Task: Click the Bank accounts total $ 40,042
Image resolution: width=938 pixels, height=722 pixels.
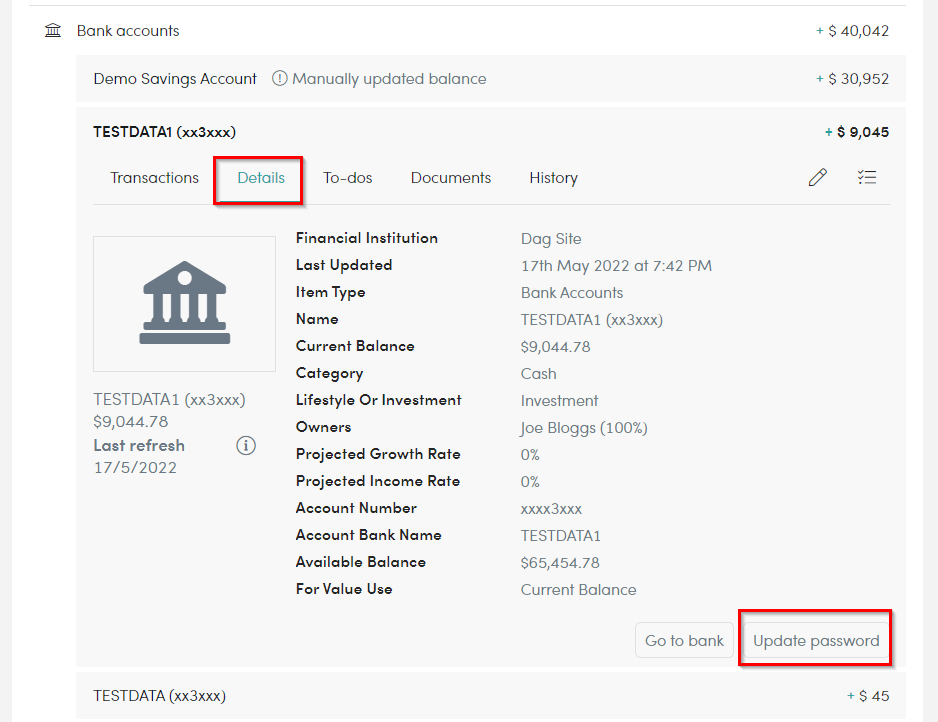Action: [852, 31]
